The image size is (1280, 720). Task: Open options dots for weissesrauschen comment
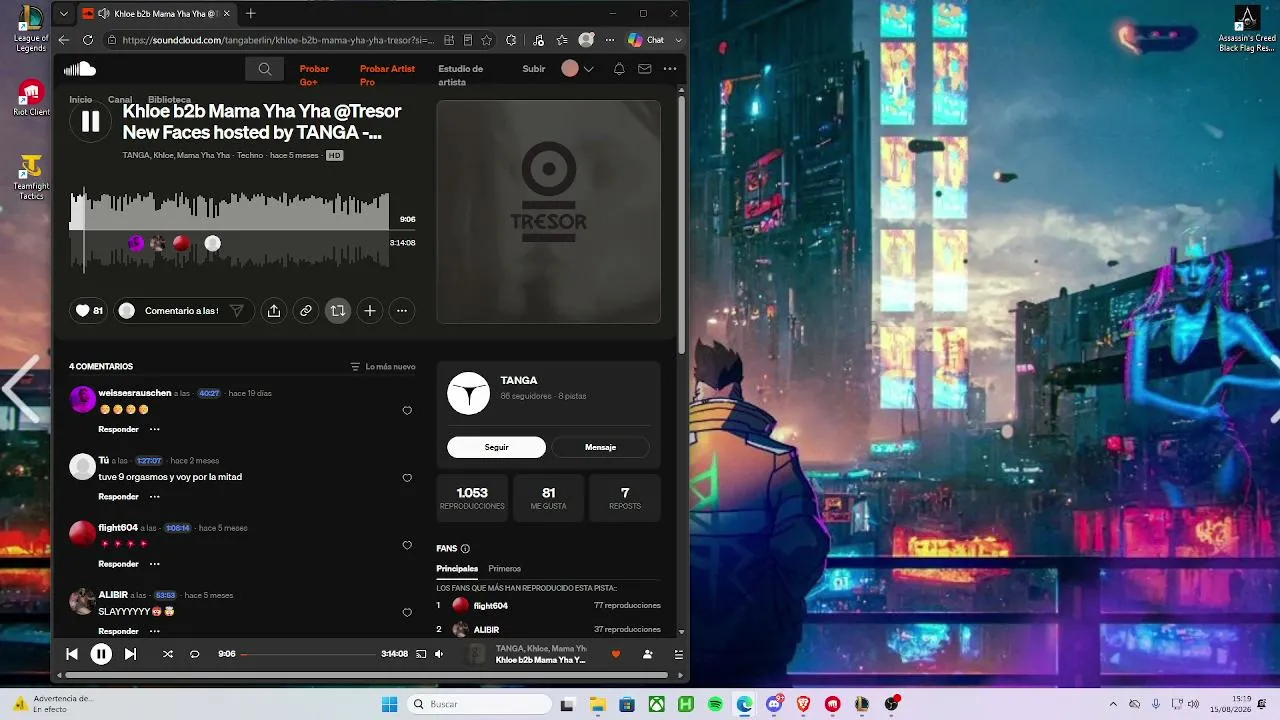tap(155, 429)
